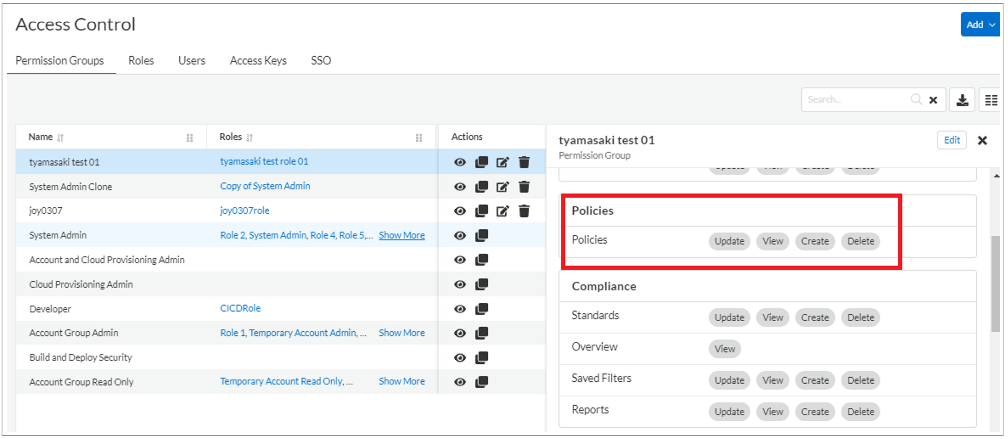Clear the search field X icon
The image size is (1008, 439).
coord(933,100)
